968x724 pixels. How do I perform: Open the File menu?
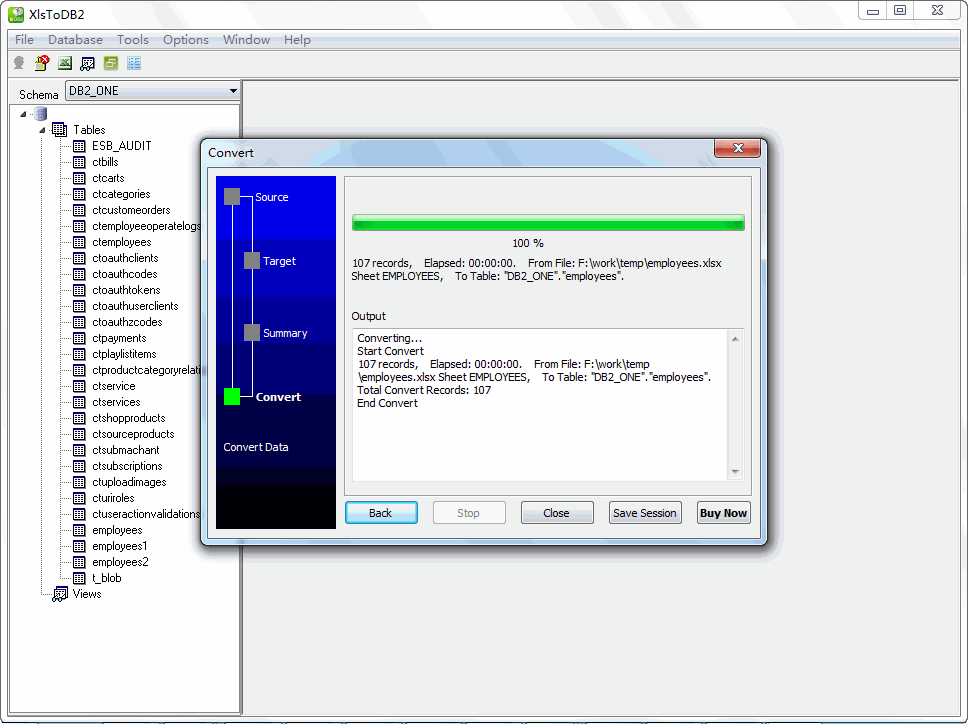tap(25, 40)
